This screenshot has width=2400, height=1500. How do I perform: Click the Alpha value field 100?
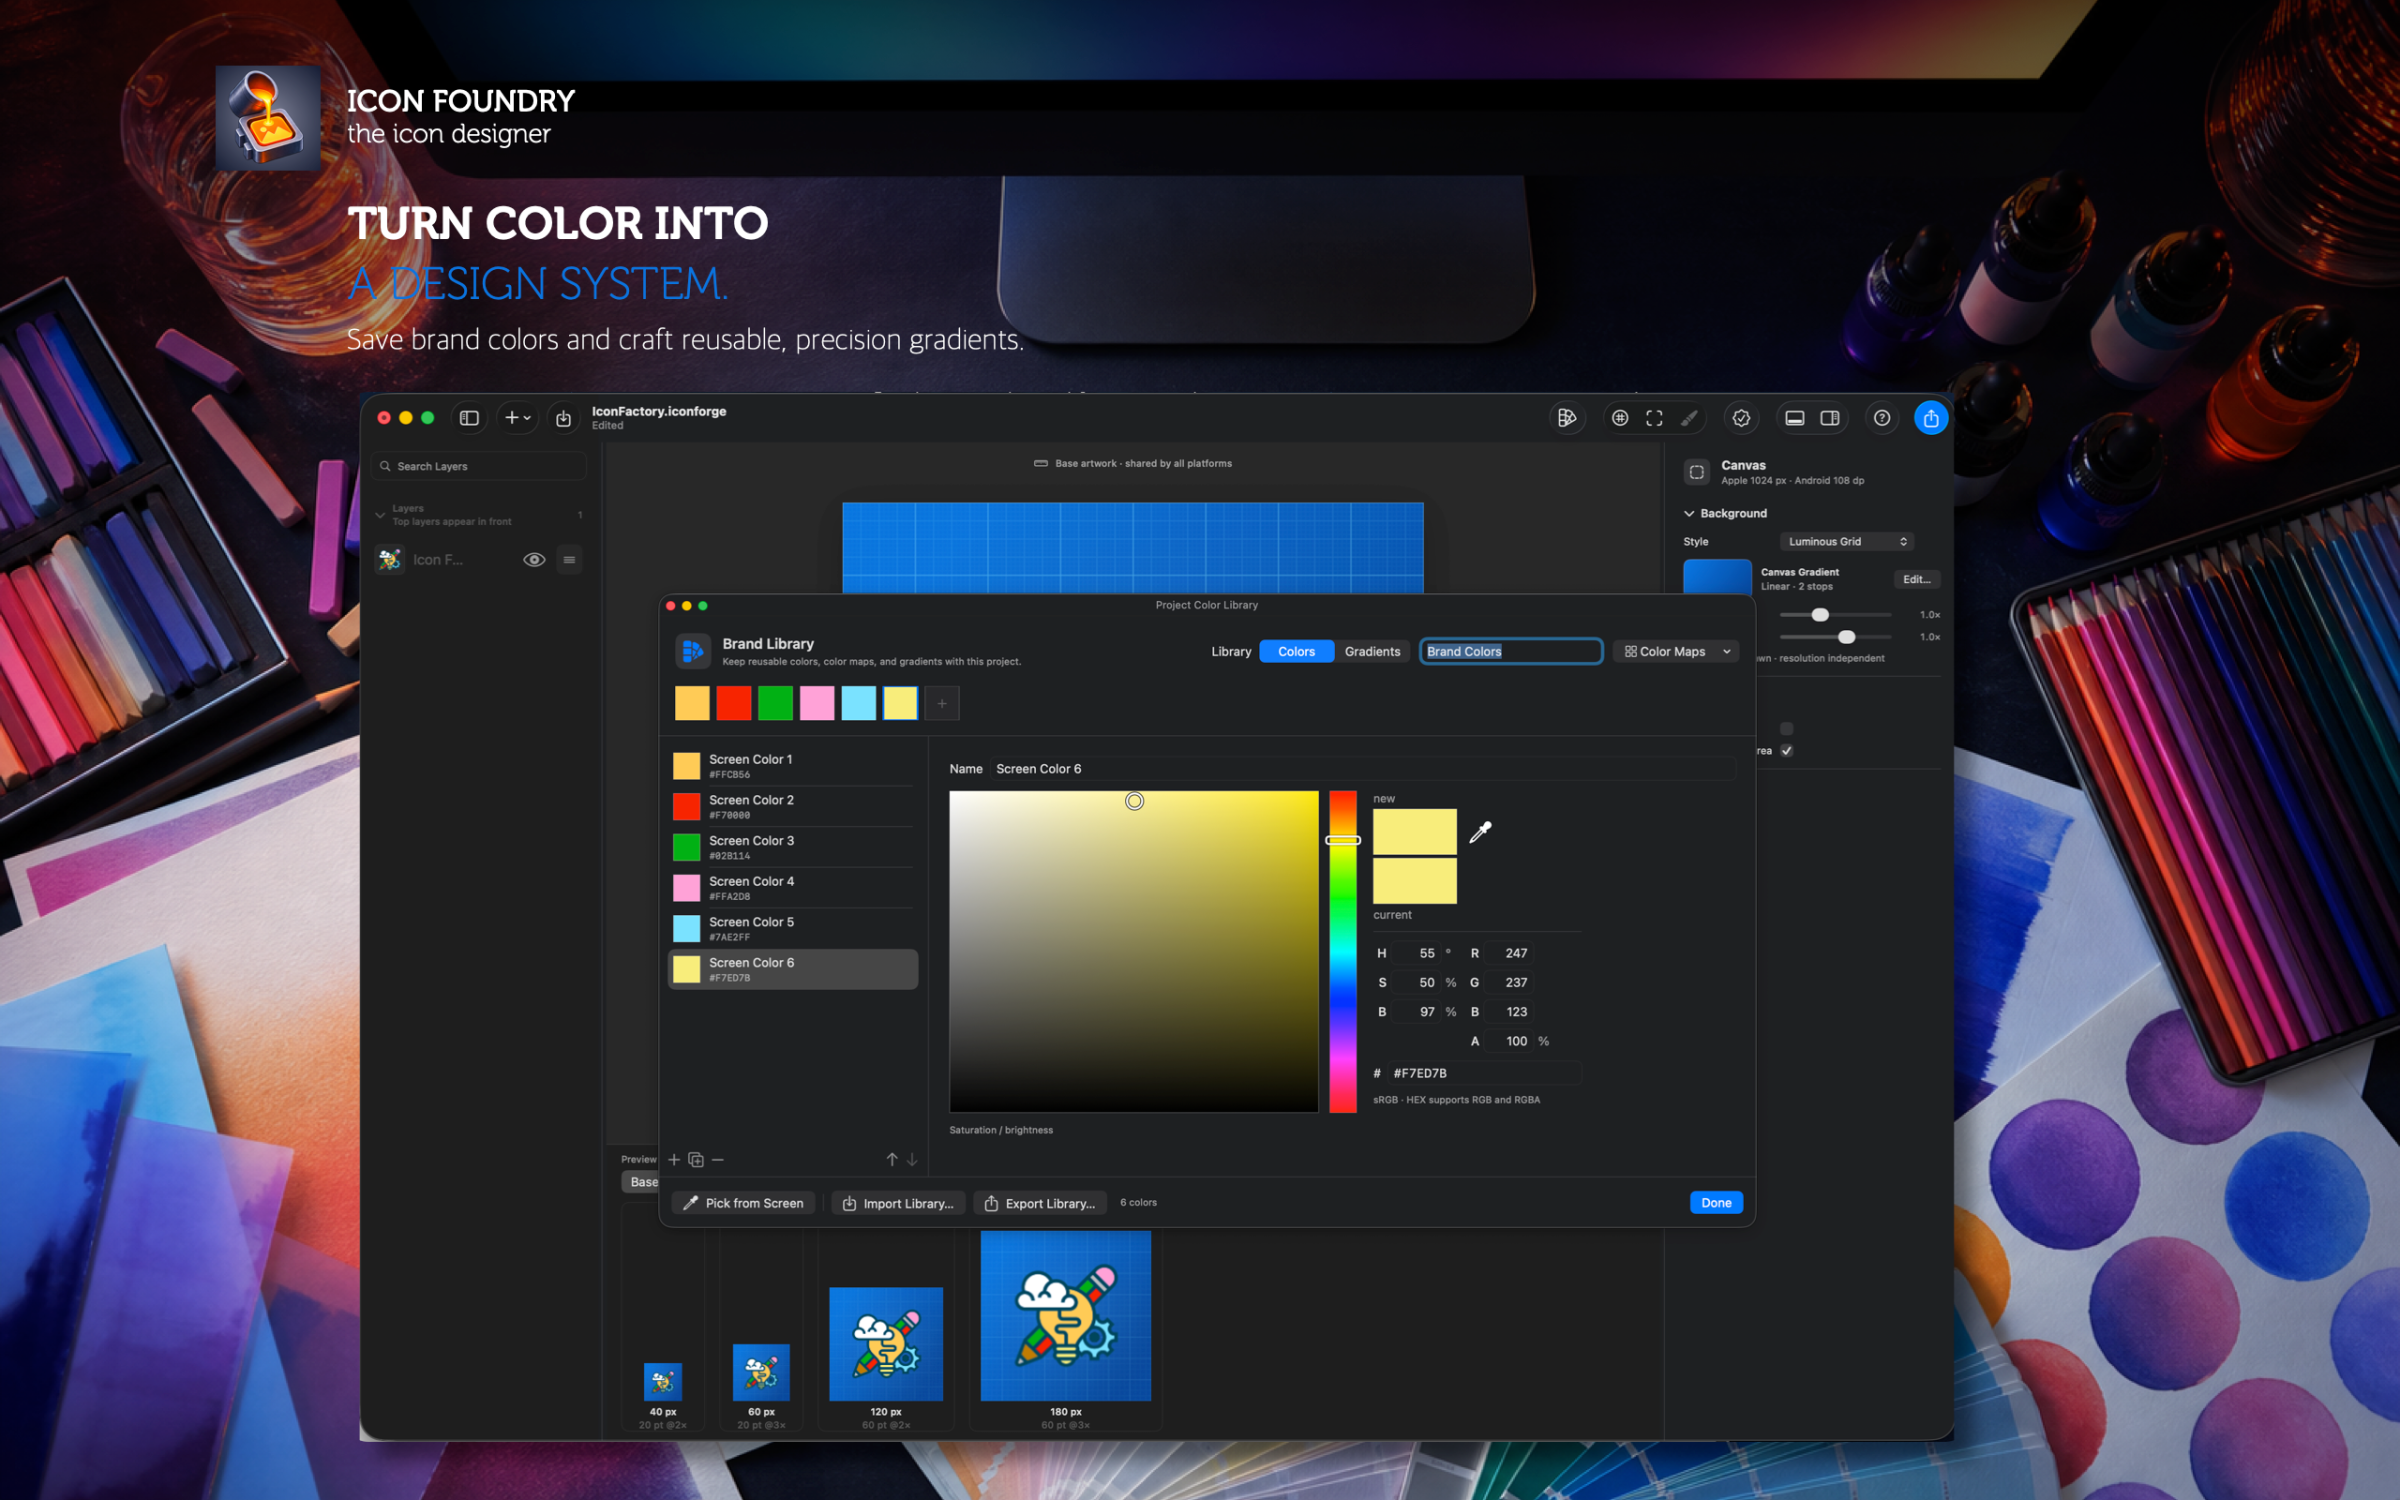[1510, 1041]
